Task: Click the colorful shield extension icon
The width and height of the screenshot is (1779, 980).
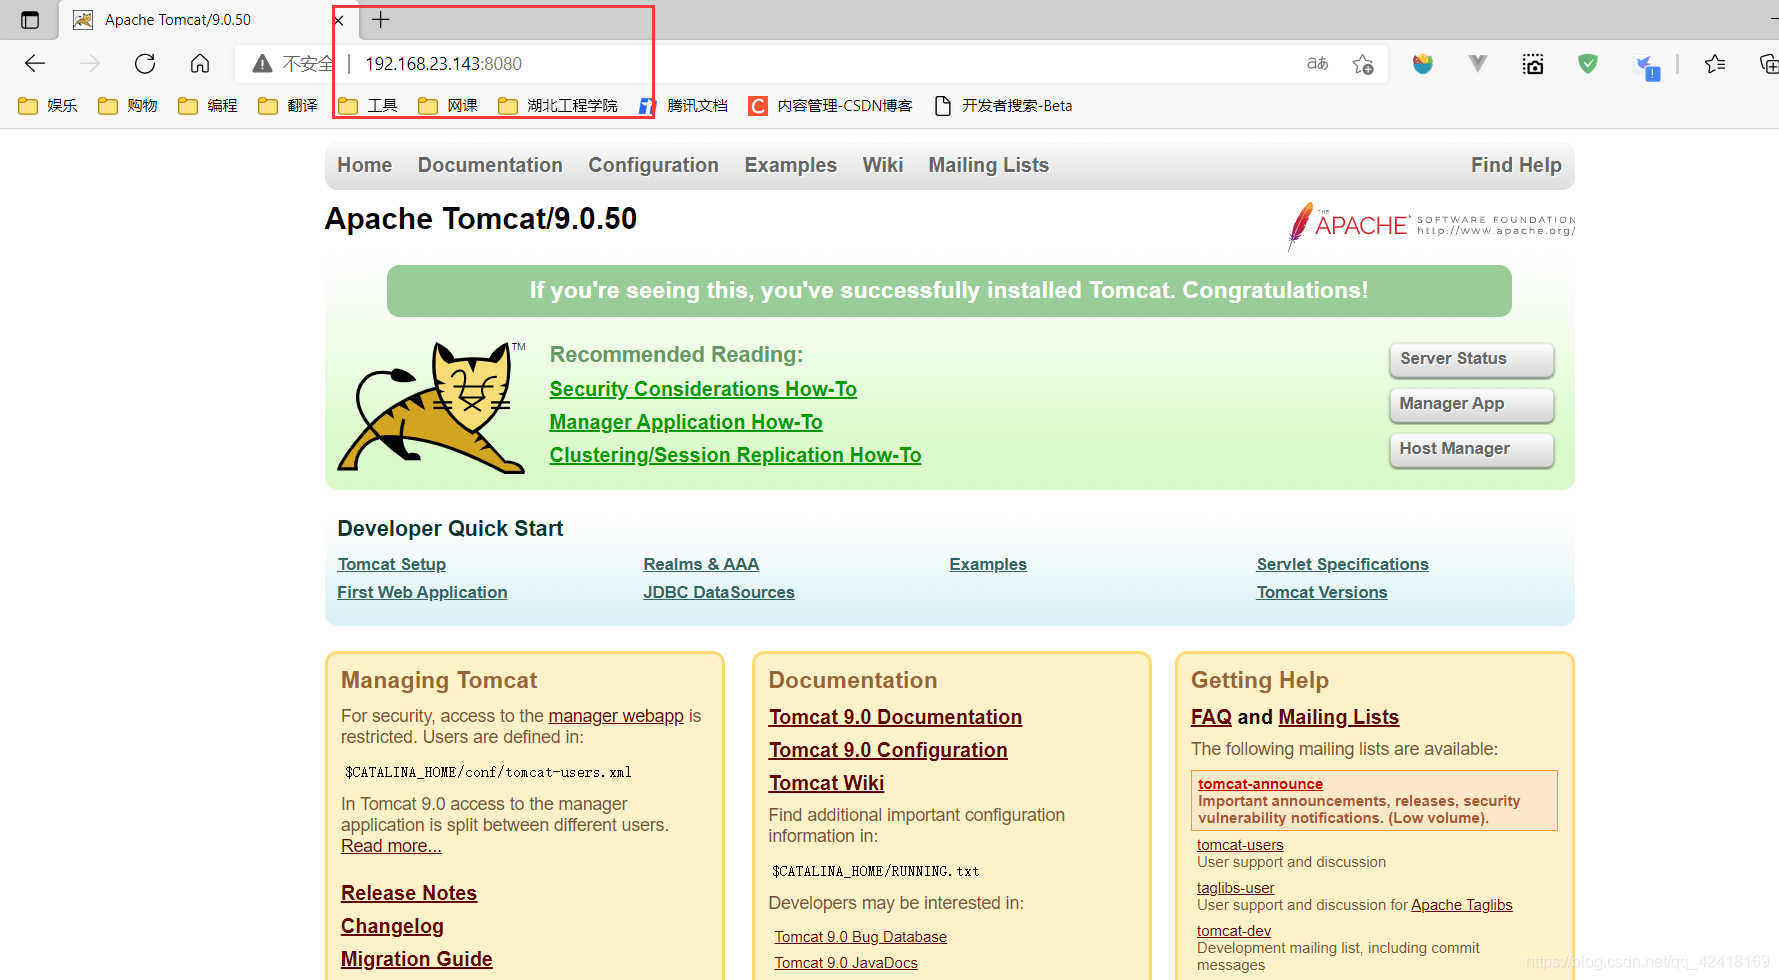Action: coord(1422,64)
